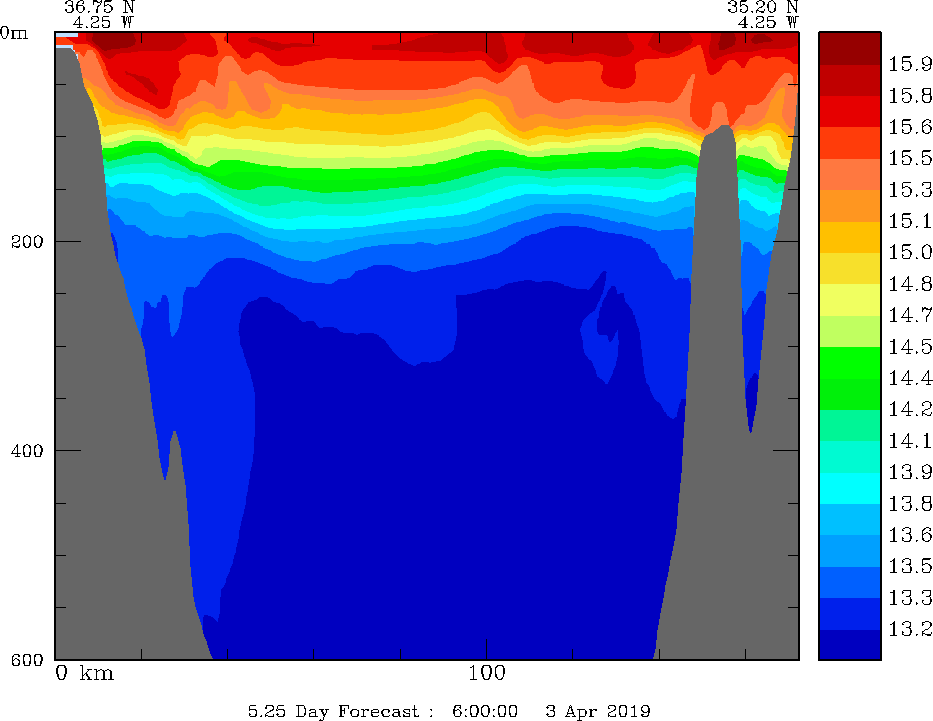Click the 35.20 N latitude label
The image size is (933, 721).
[762, 7]
